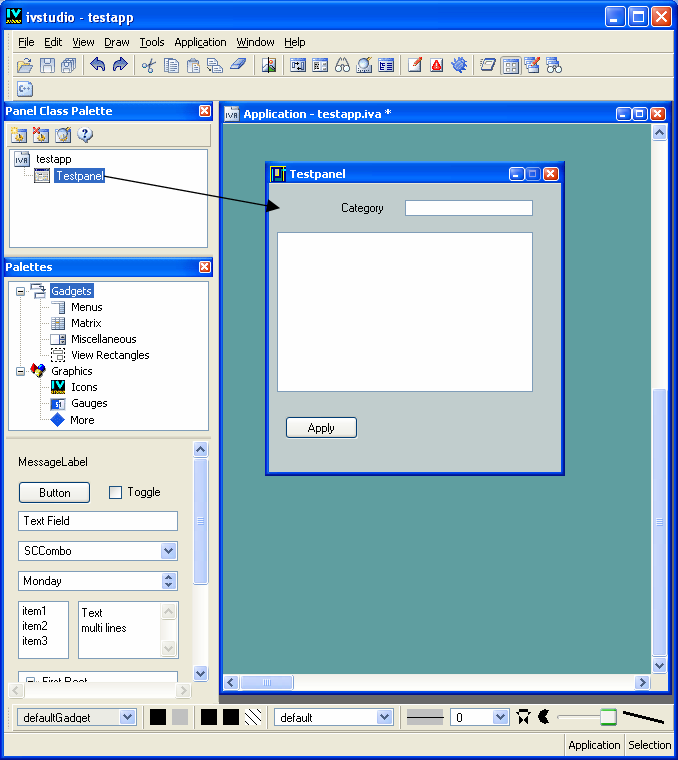
Task: Open the Application menu
Action: click(200, 42)
